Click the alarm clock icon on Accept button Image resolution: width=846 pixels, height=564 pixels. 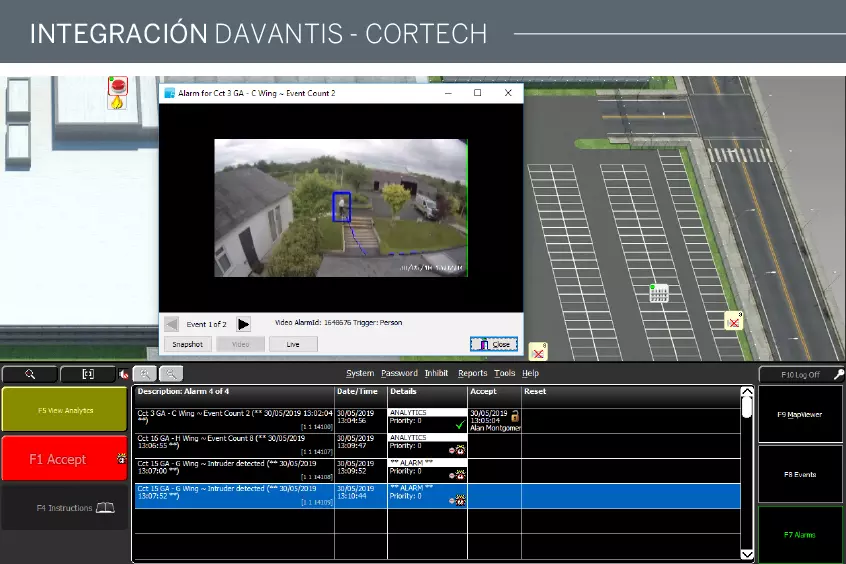(121, 459)
